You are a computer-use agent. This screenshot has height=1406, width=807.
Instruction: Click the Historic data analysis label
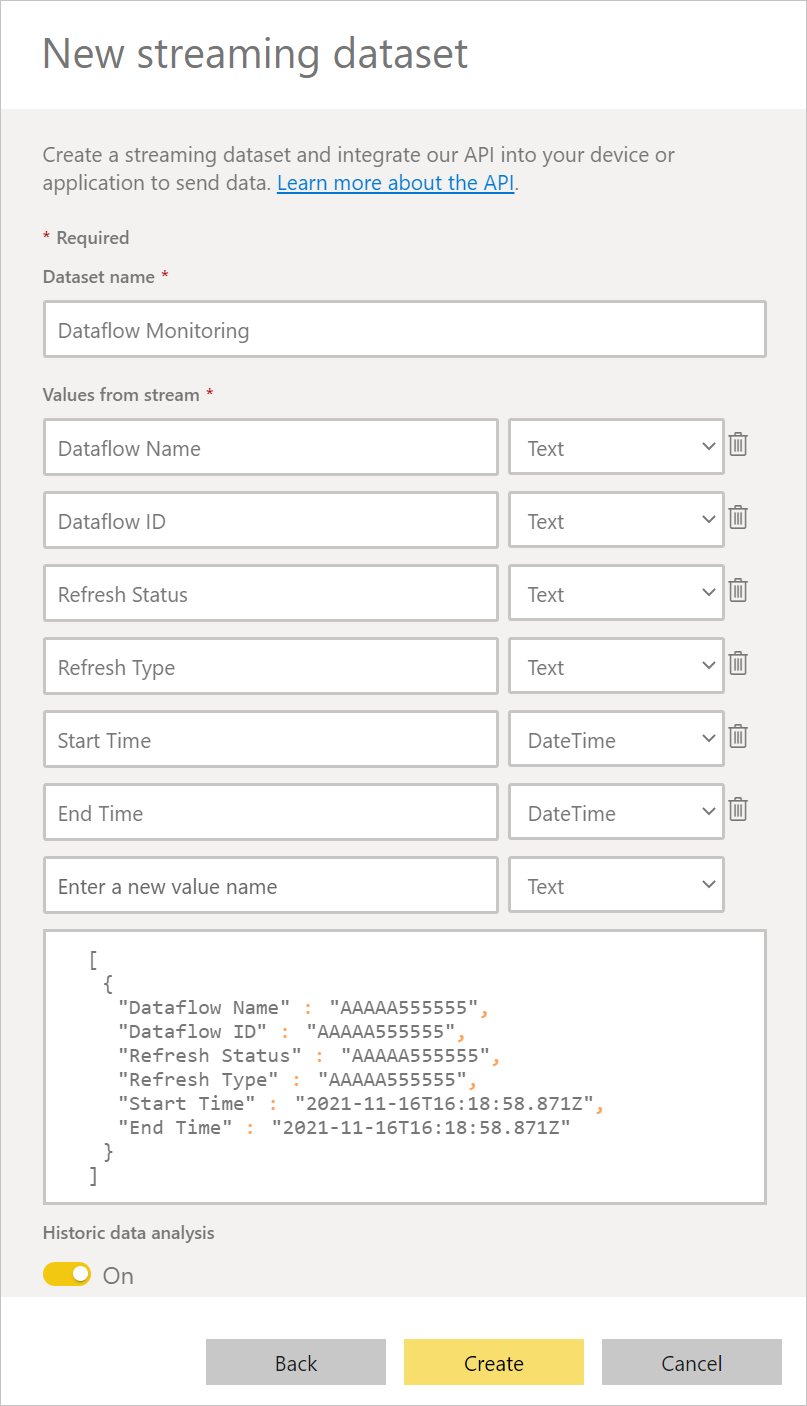pyautogui.click(x=129, y=1233)
